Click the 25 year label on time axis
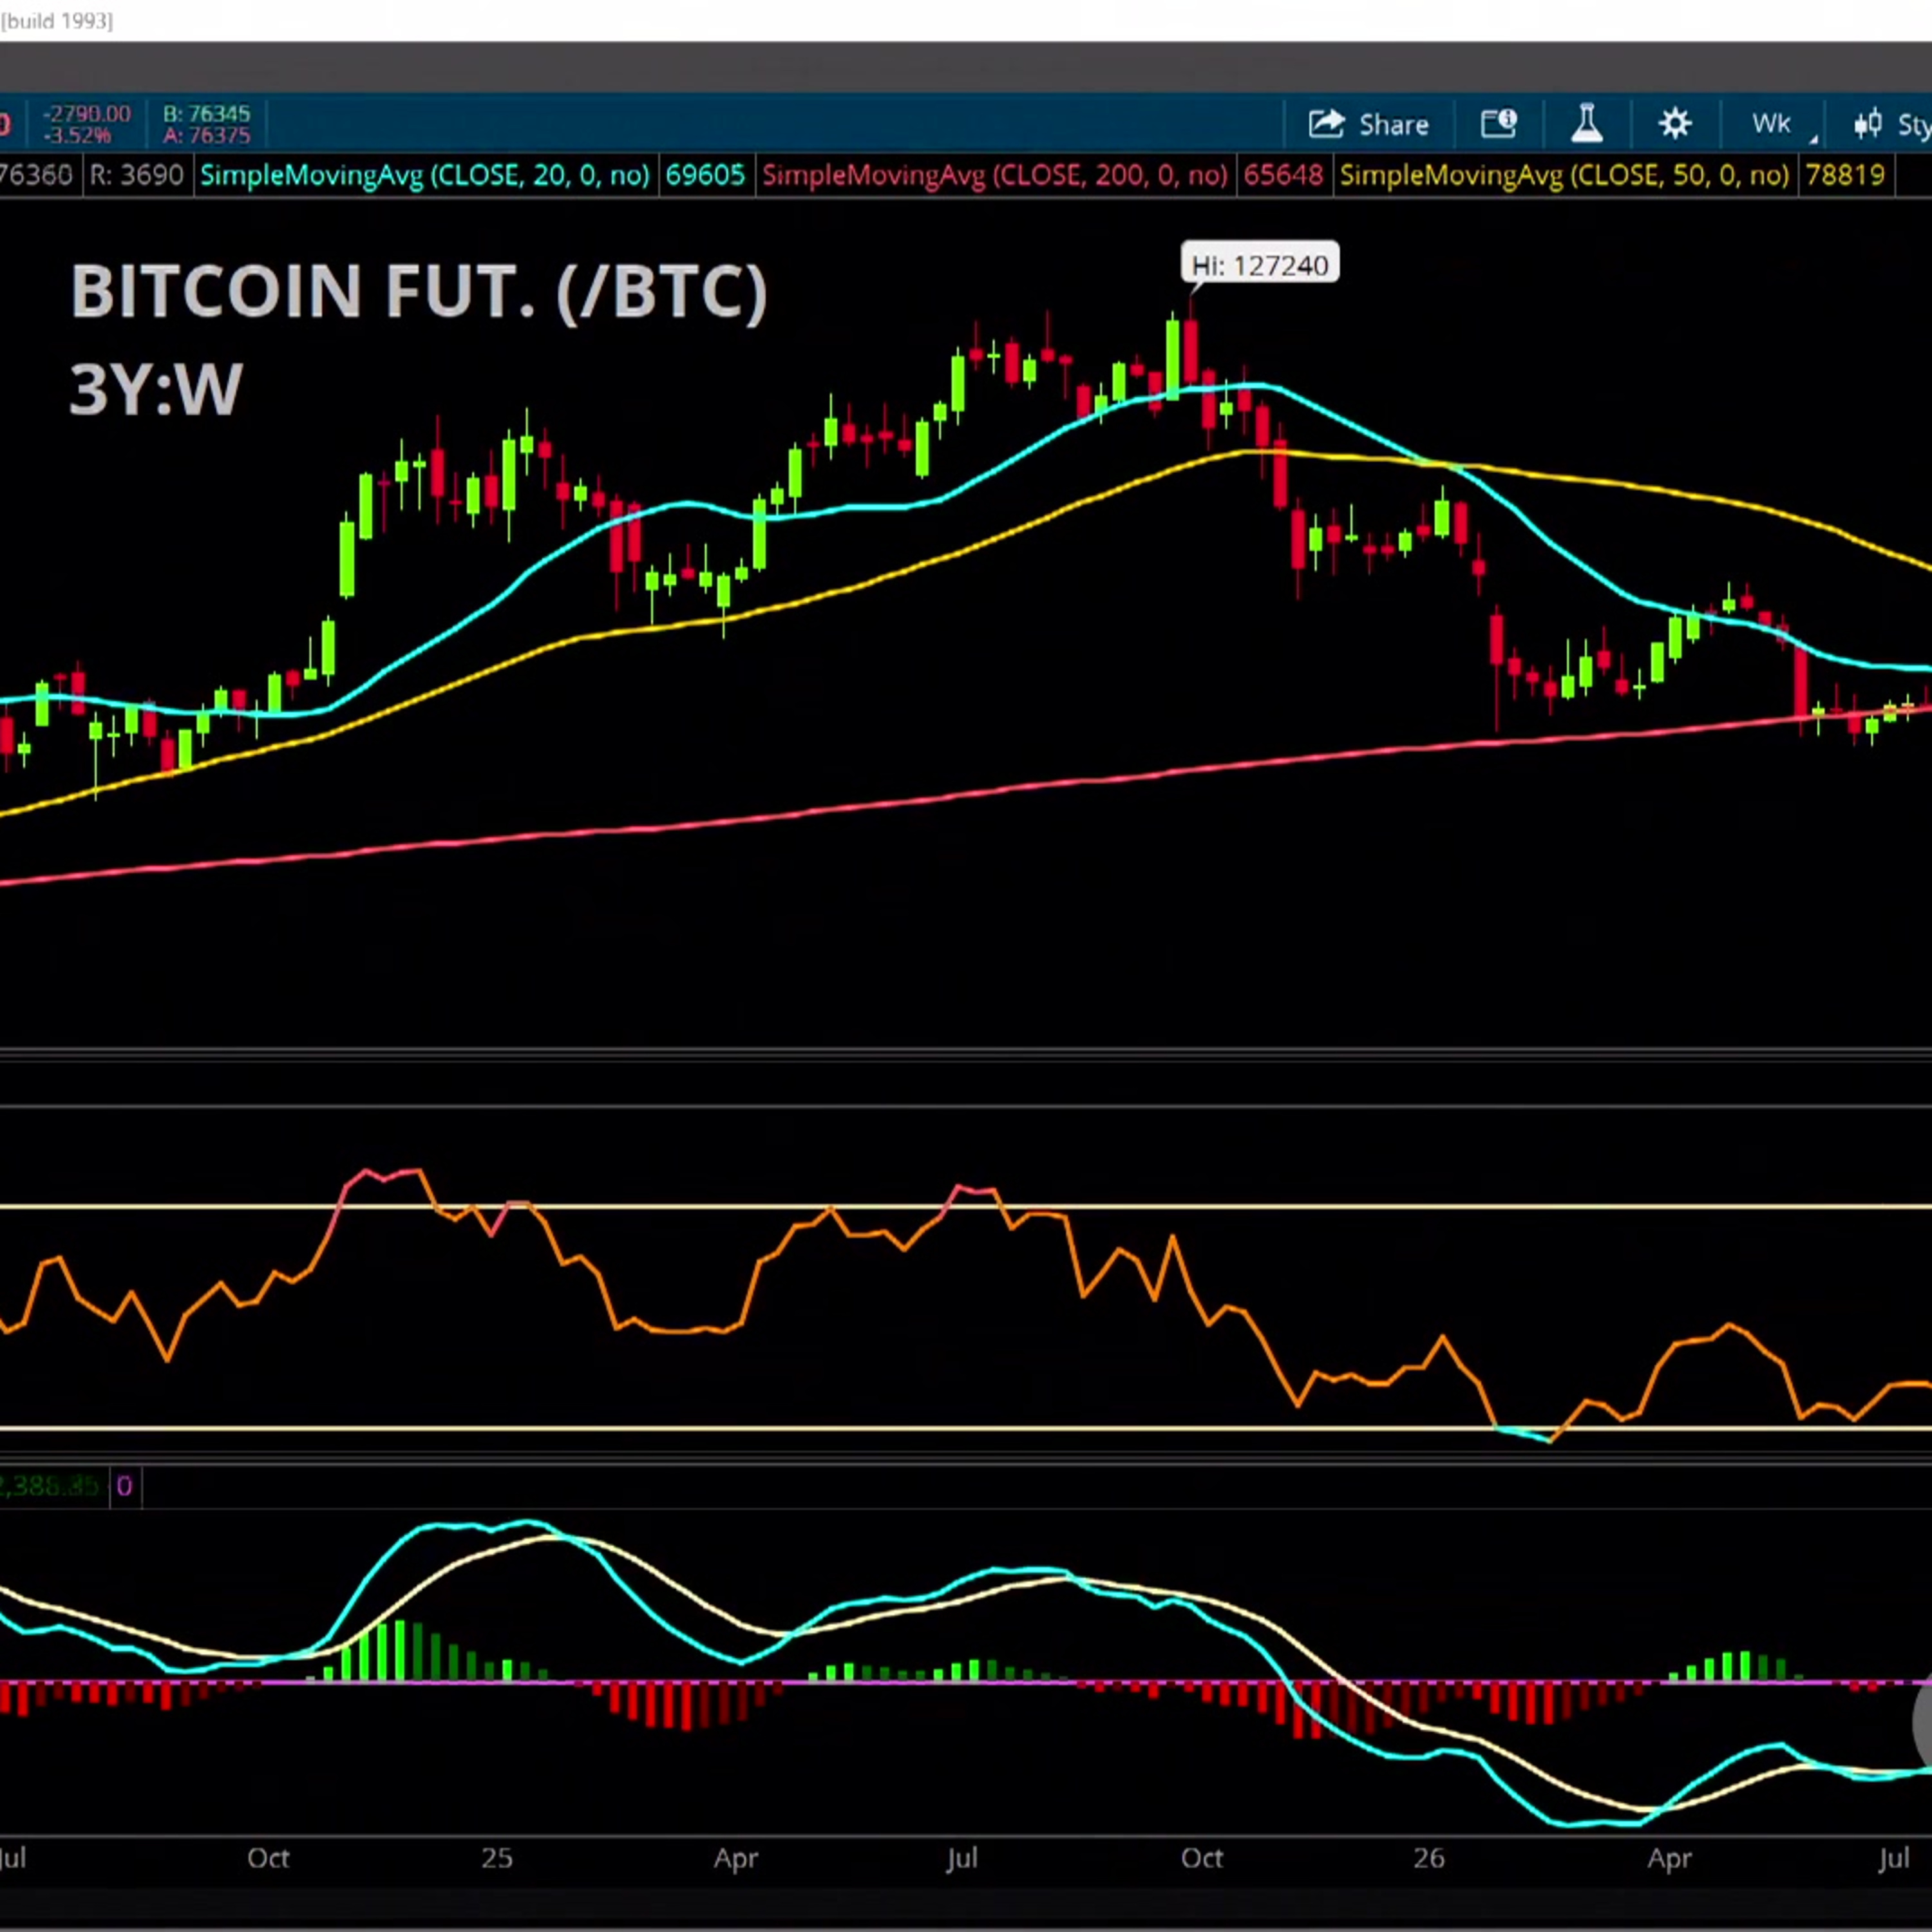This screenshot has height=1932, width=1932. (x=497, y=1858)
